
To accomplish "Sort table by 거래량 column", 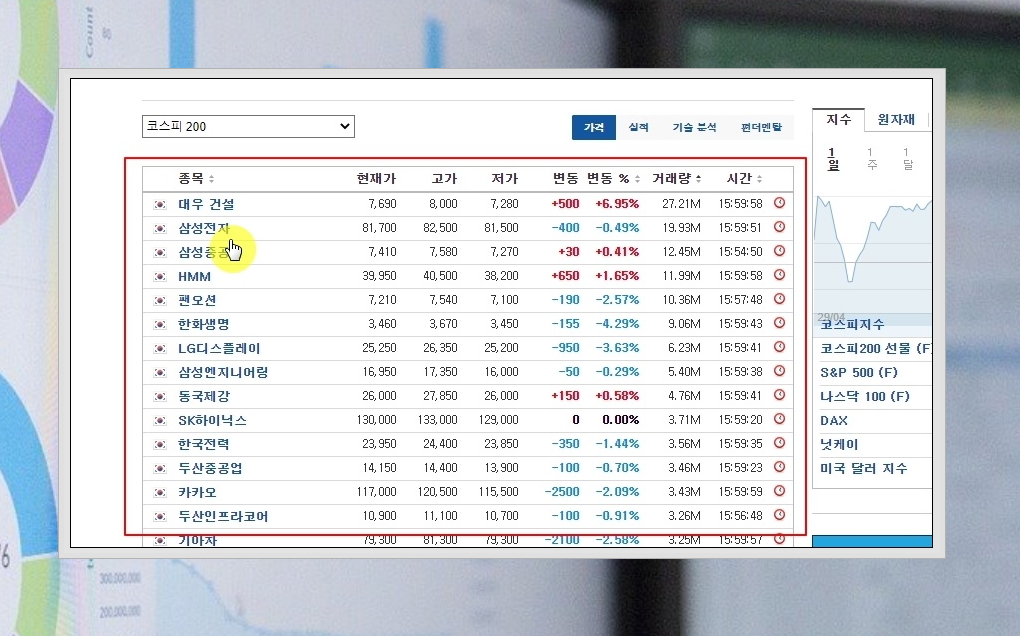I will pyautogui.click(x=677, y=178).
